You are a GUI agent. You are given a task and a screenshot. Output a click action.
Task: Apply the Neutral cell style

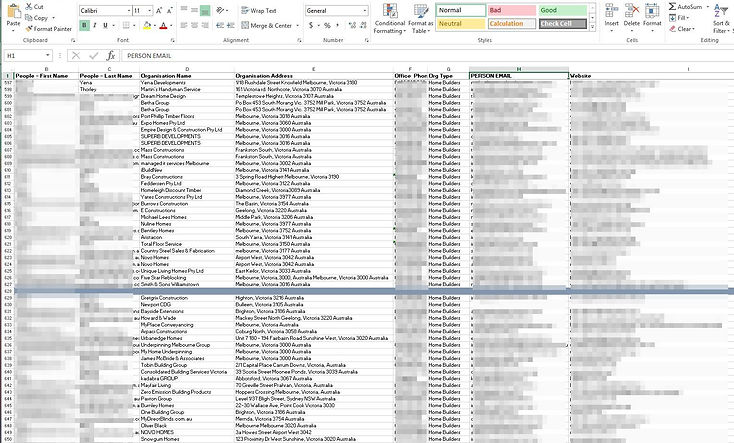(461, 23)
